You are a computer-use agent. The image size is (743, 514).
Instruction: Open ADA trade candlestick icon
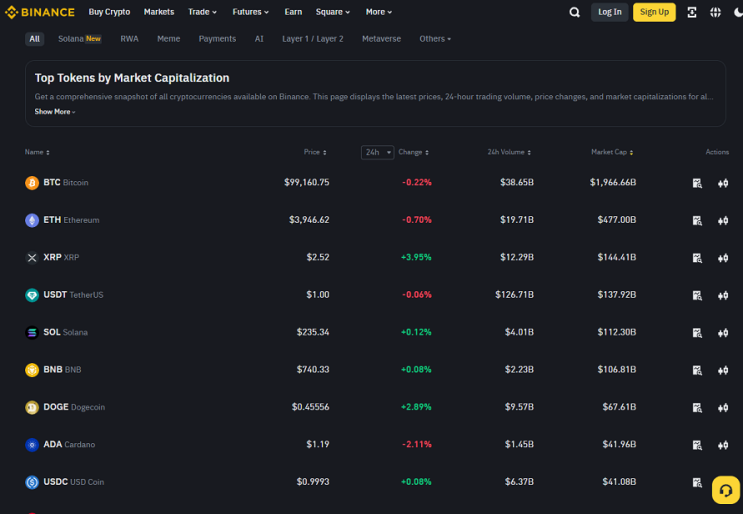click(723, 445)
